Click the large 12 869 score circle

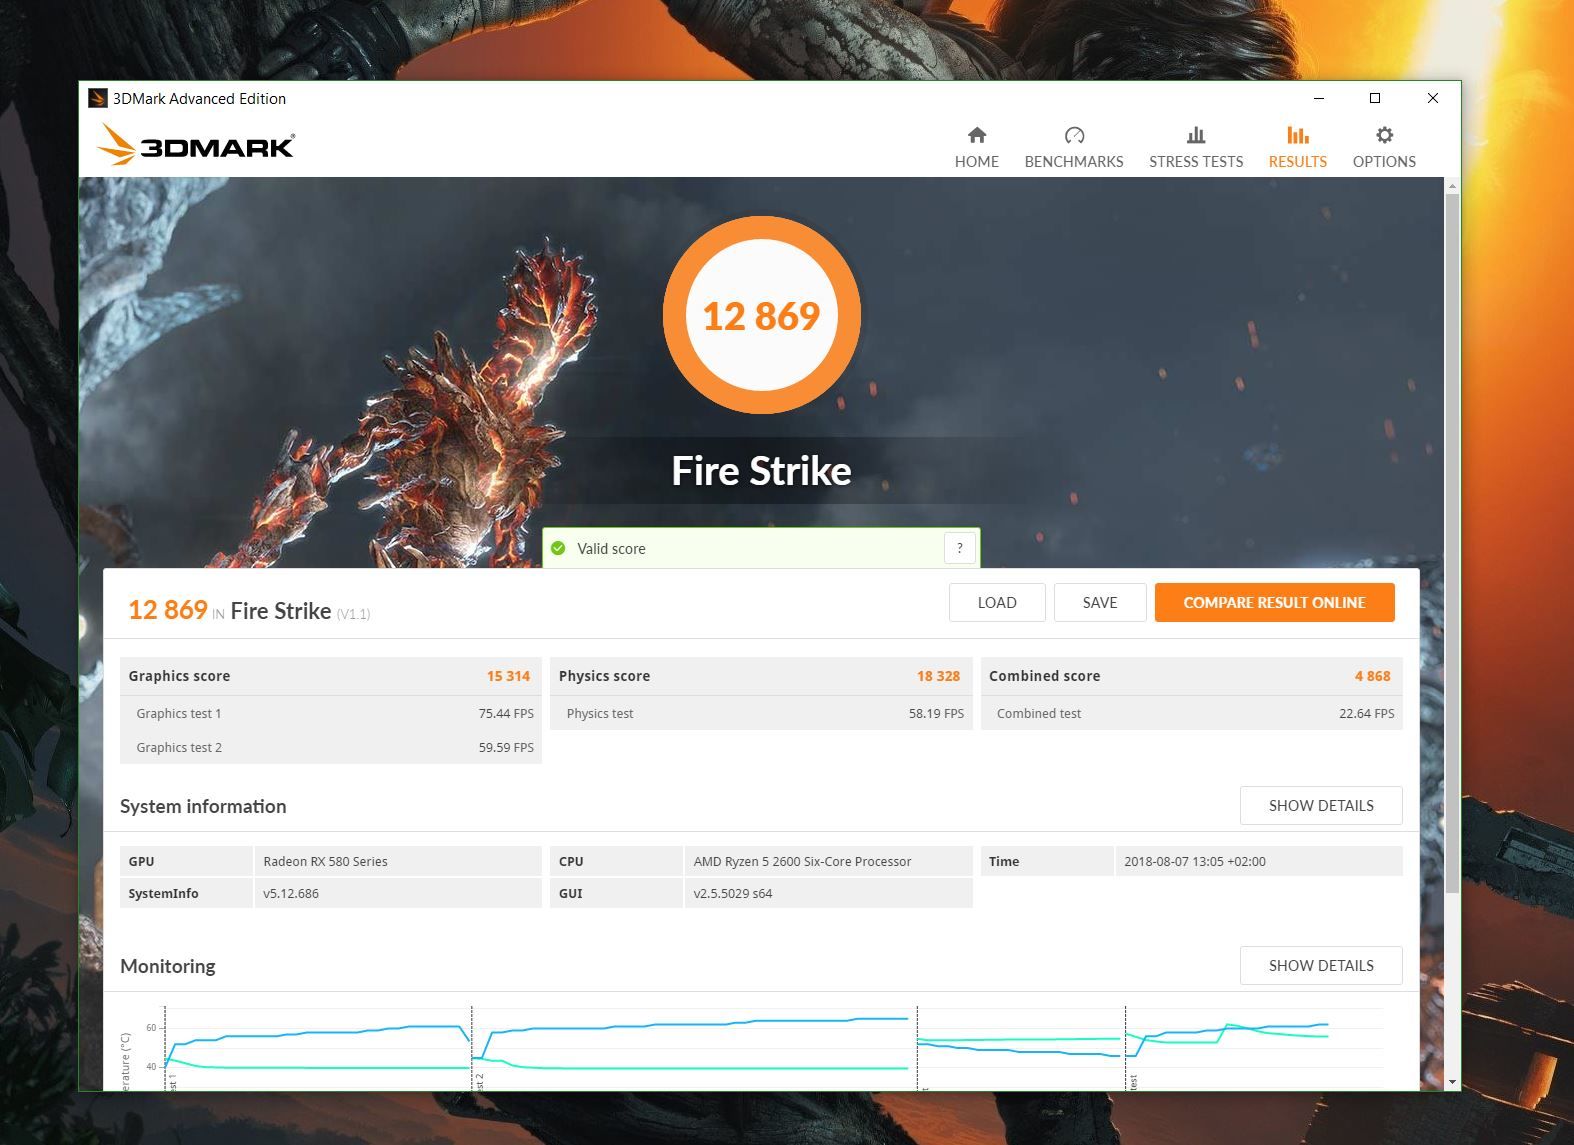(x=762, y=315)
